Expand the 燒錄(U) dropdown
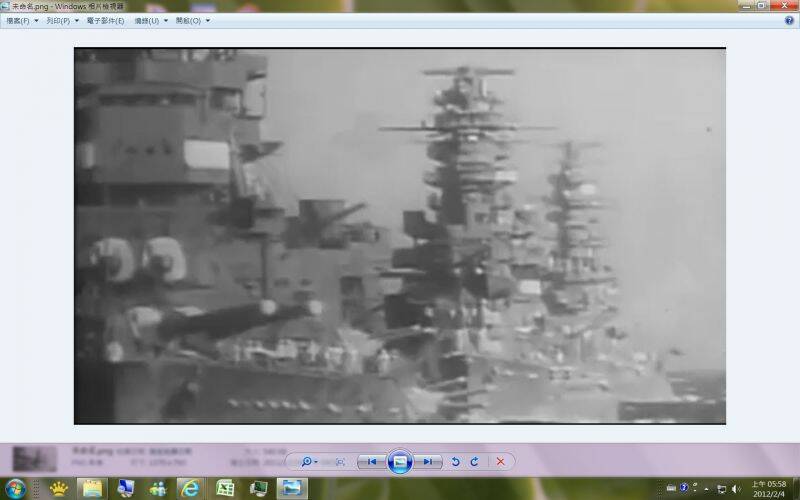800x500 pixels. tap(150, 20)
